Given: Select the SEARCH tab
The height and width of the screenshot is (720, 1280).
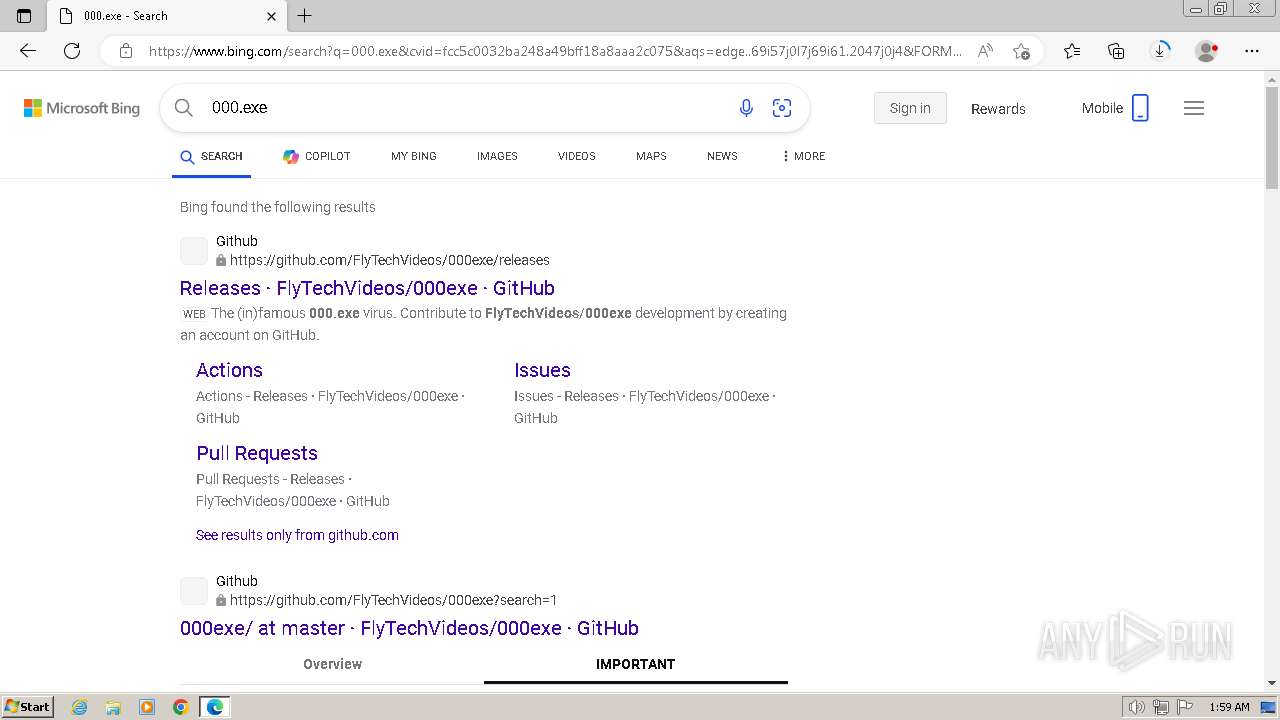Looking at the screenshot, I should pyautogui.click(x=211, y=156).
